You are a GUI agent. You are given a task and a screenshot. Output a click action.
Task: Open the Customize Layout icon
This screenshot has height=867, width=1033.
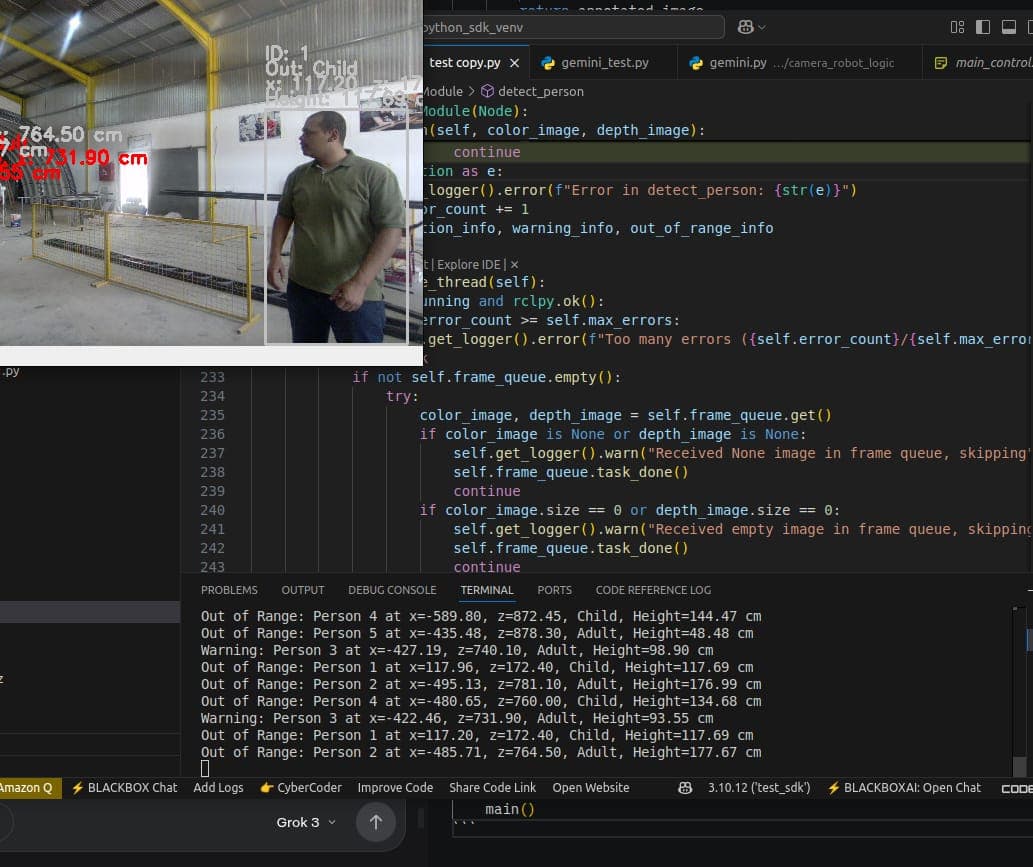tap(957, 27)
